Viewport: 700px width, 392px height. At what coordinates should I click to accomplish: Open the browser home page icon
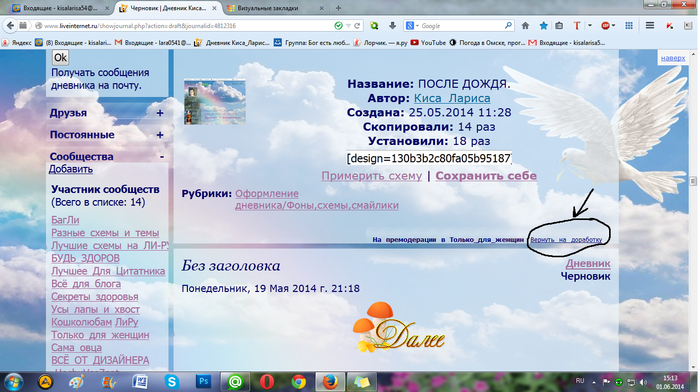[x=525, y=26]
